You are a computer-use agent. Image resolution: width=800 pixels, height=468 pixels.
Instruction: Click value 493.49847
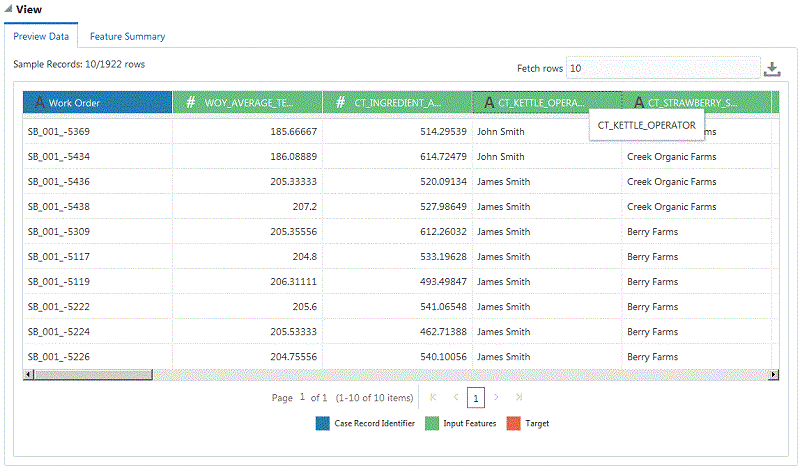tap(443, 282)
